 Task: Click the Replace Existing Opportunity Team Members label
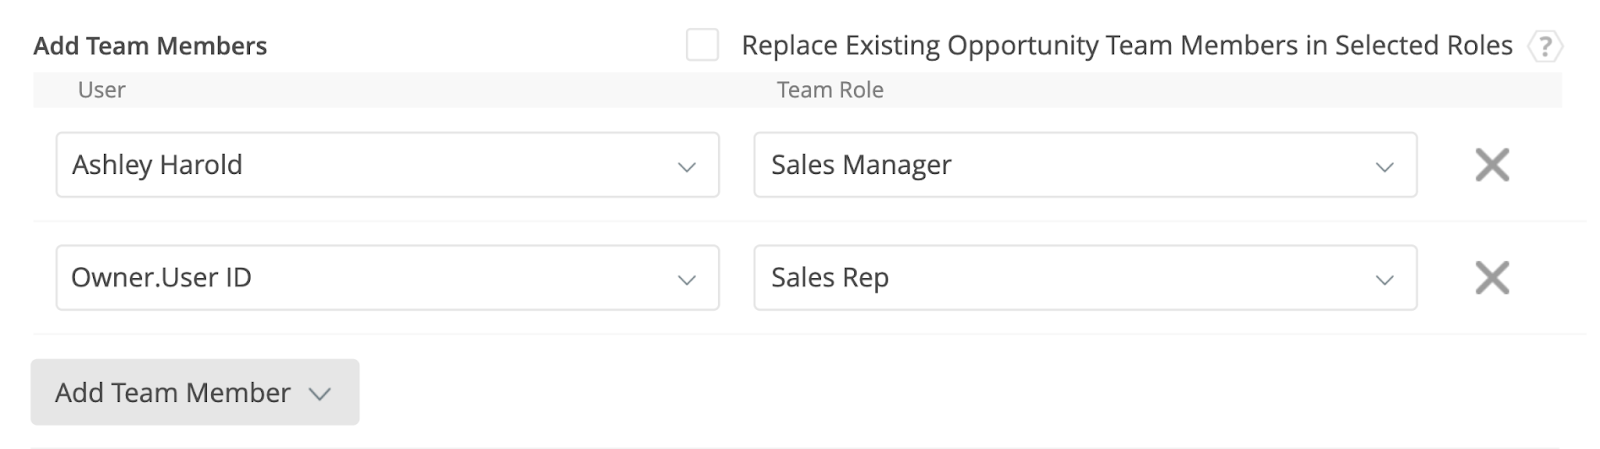pyautogui.click(x=1126, y=46)
